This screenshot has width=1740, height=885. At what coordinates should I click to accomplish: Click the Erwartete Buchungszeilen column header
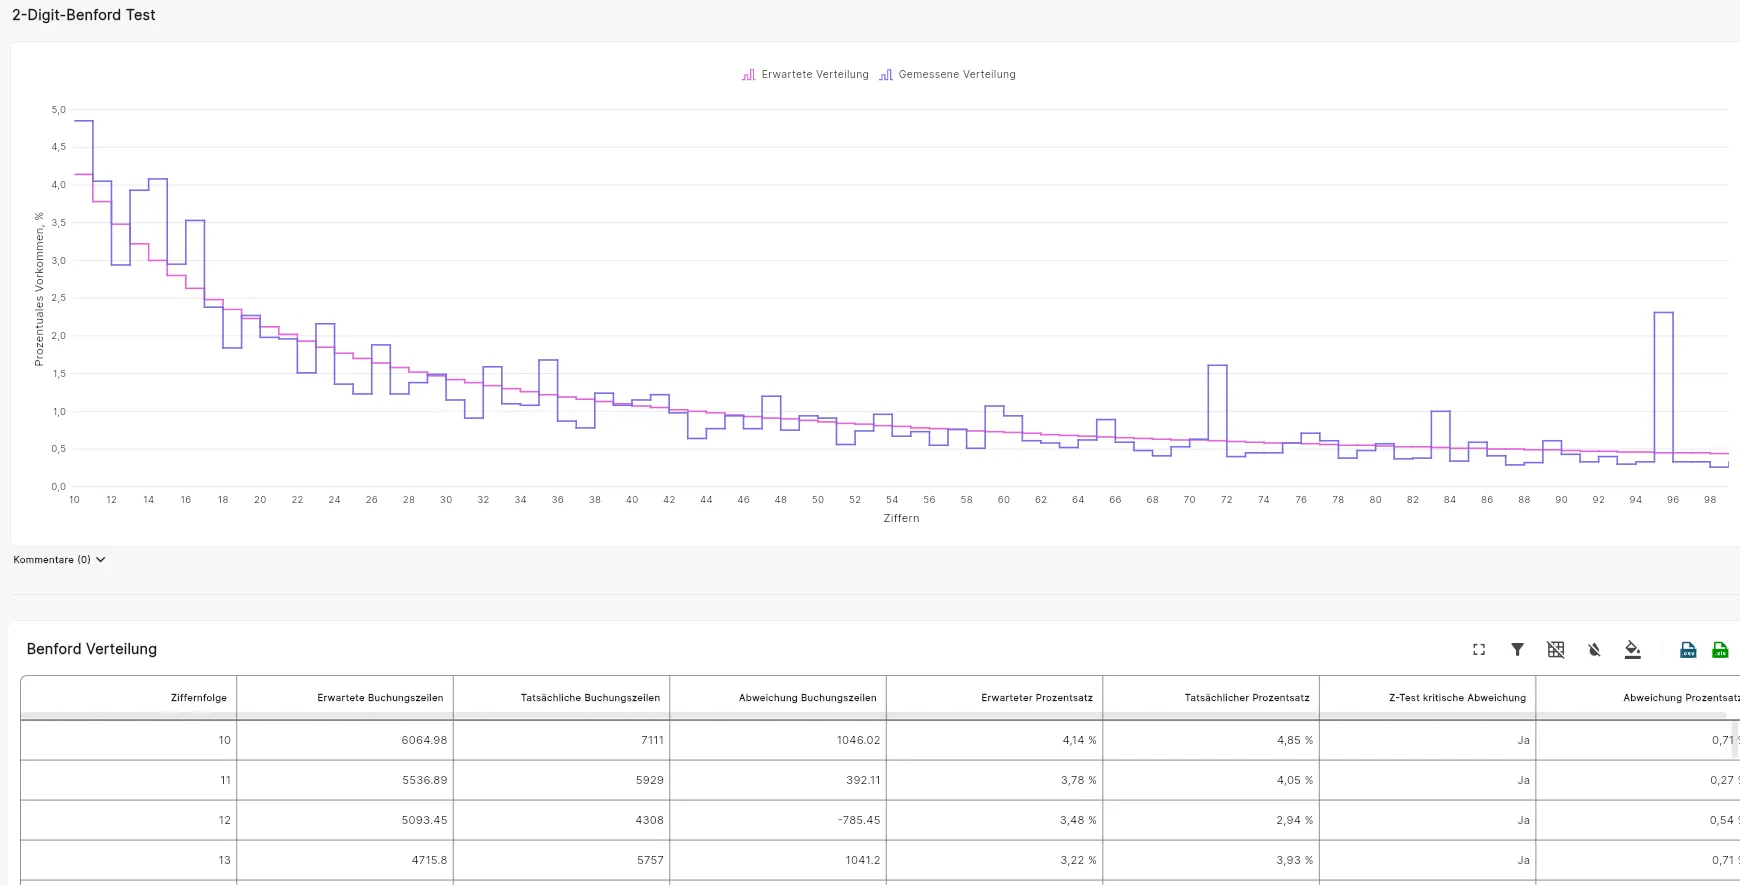(x=380, y=698)
